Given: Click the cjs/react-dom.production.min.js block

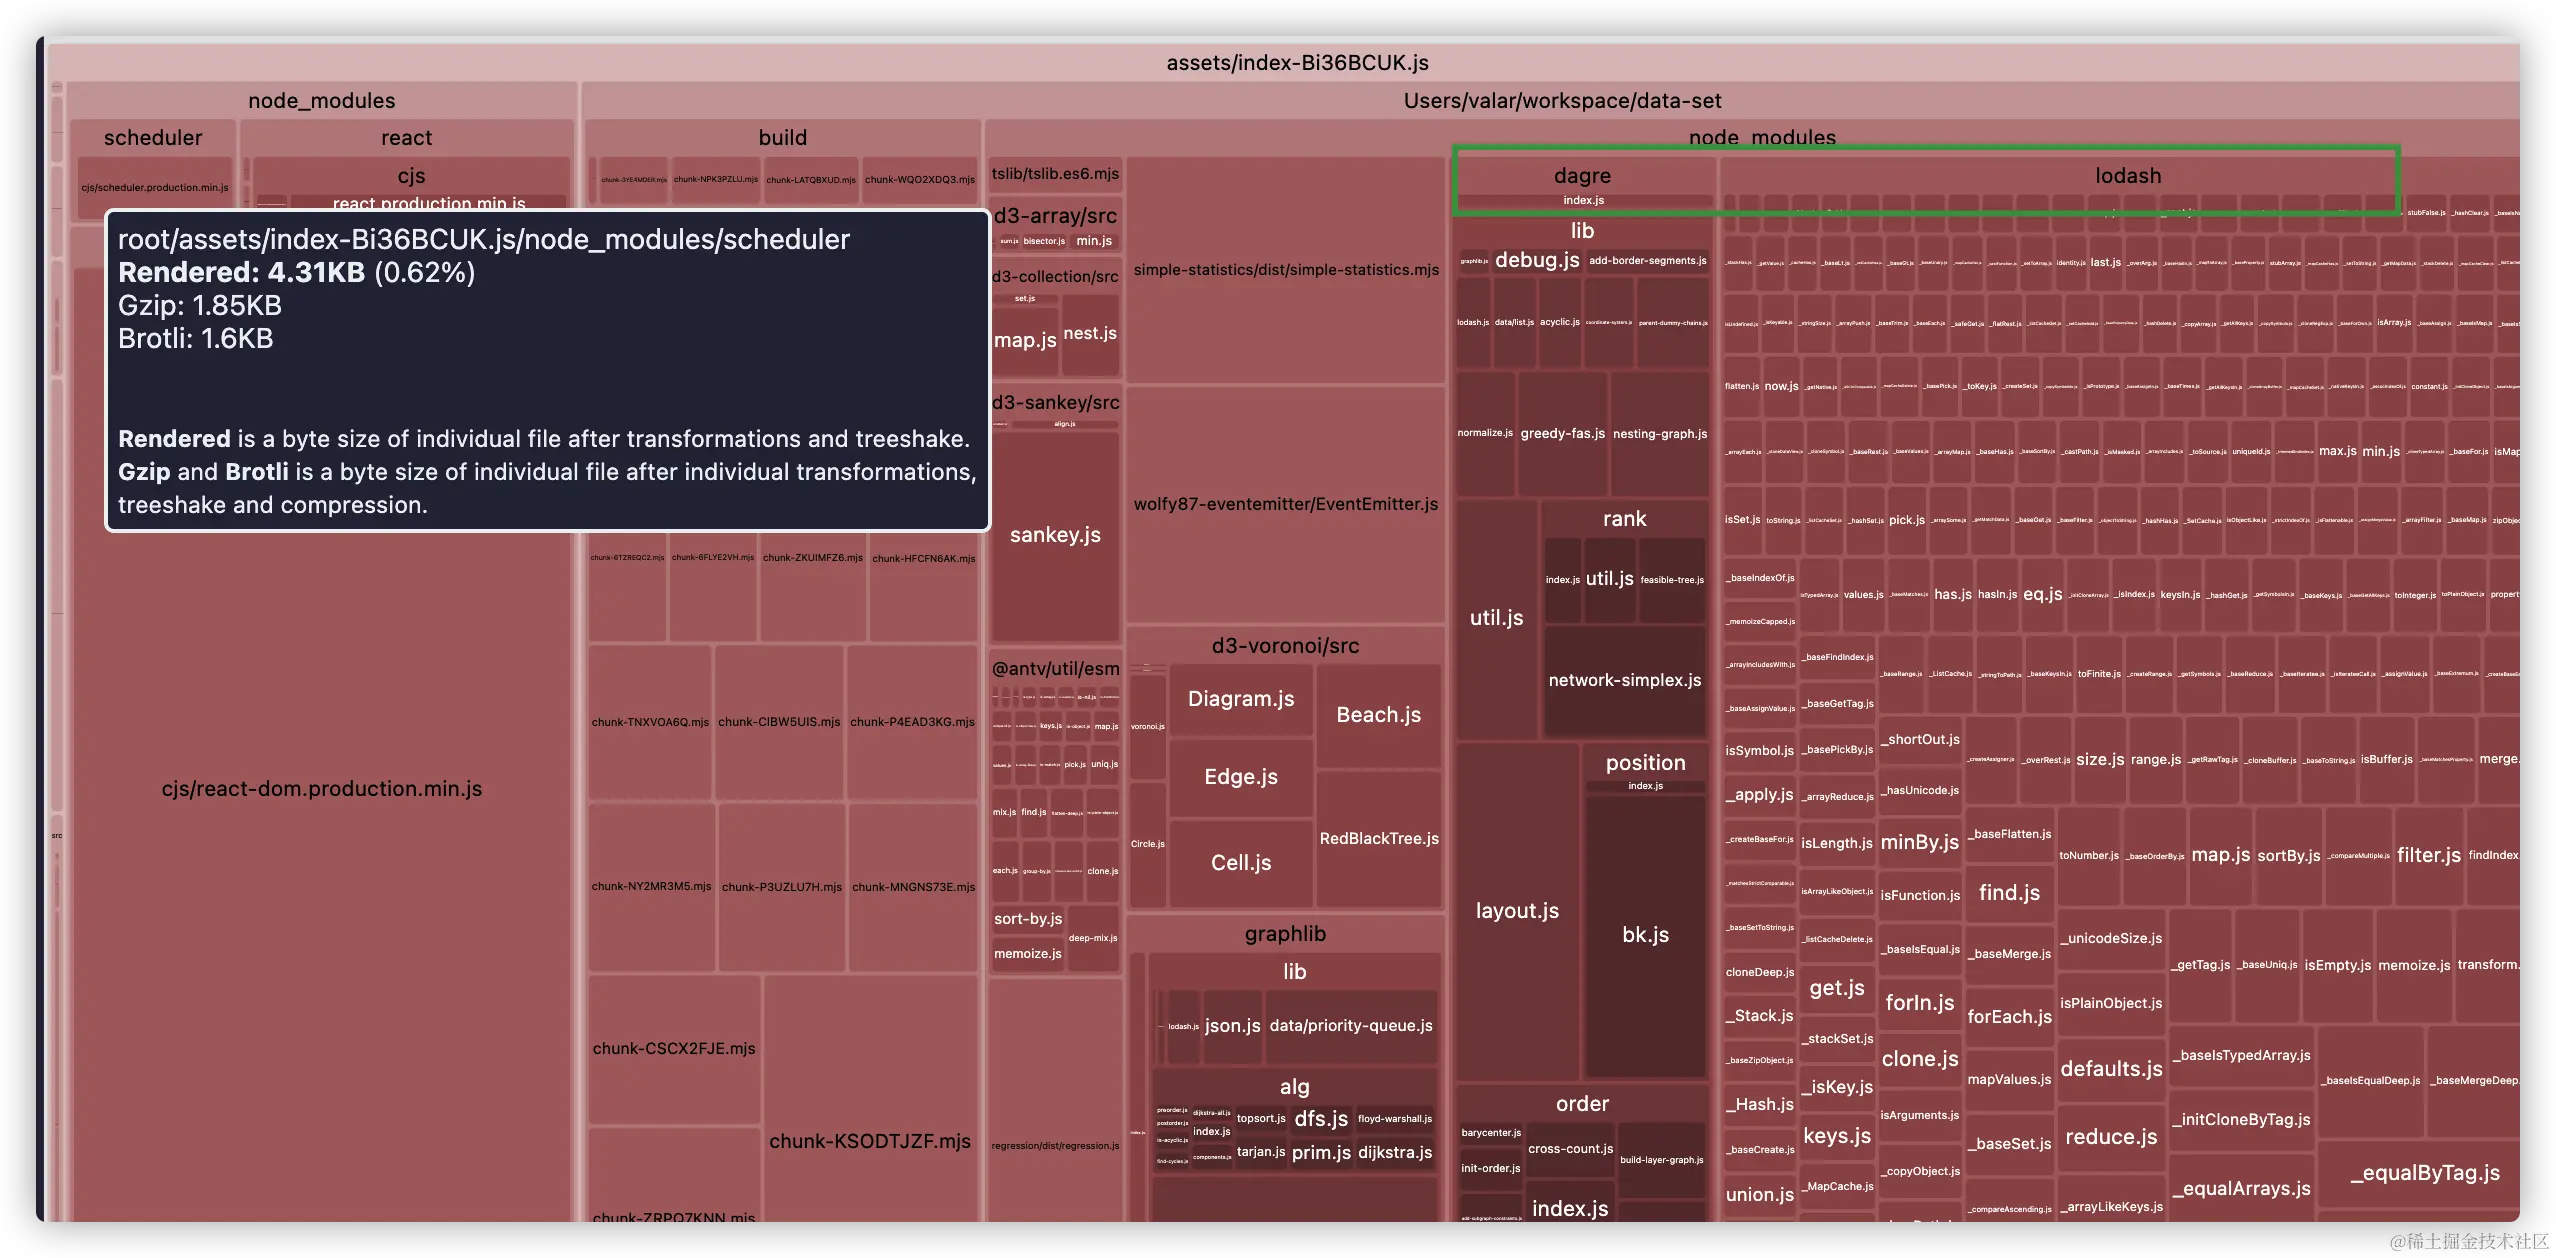Looking at the screenshot, I should click(x=321, y=789).
